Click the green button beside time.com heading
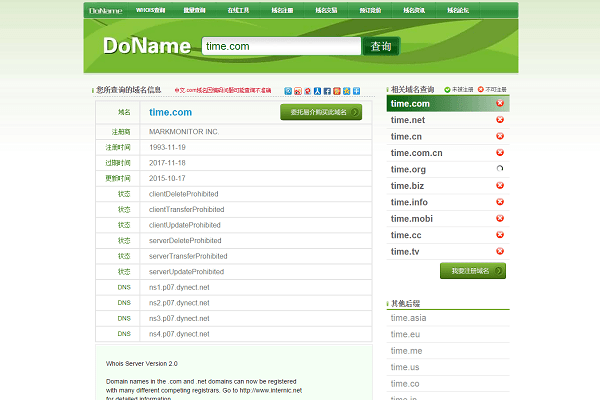600x400 pixels. click(321, 112)
